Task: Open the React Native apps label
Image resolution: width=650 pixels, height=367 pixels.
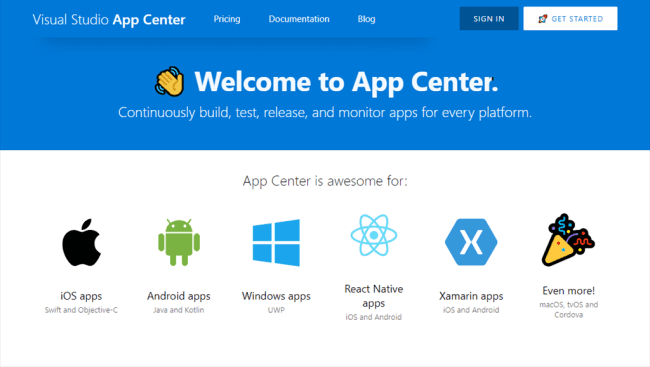Action: coord(374,296)
